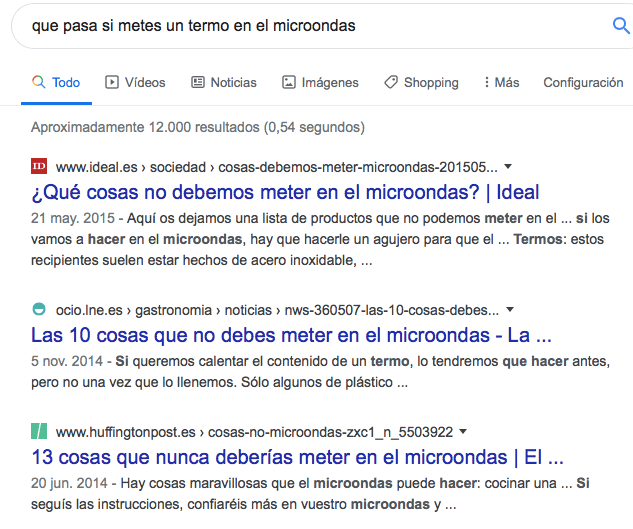Expand the dropdown arrow beside ideal.es URL
The width and height of the screenshot is (633, 529).
pyautogui.click(x=508, y=166)
